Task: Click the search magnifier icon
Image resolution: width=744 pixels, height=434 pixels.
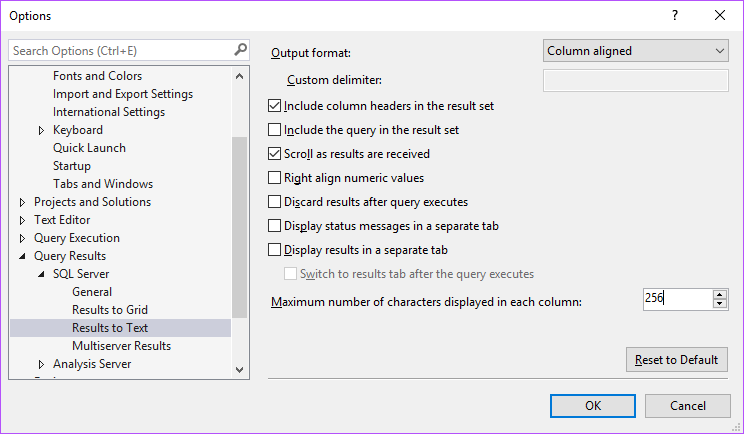Action: tap(240, 49)
